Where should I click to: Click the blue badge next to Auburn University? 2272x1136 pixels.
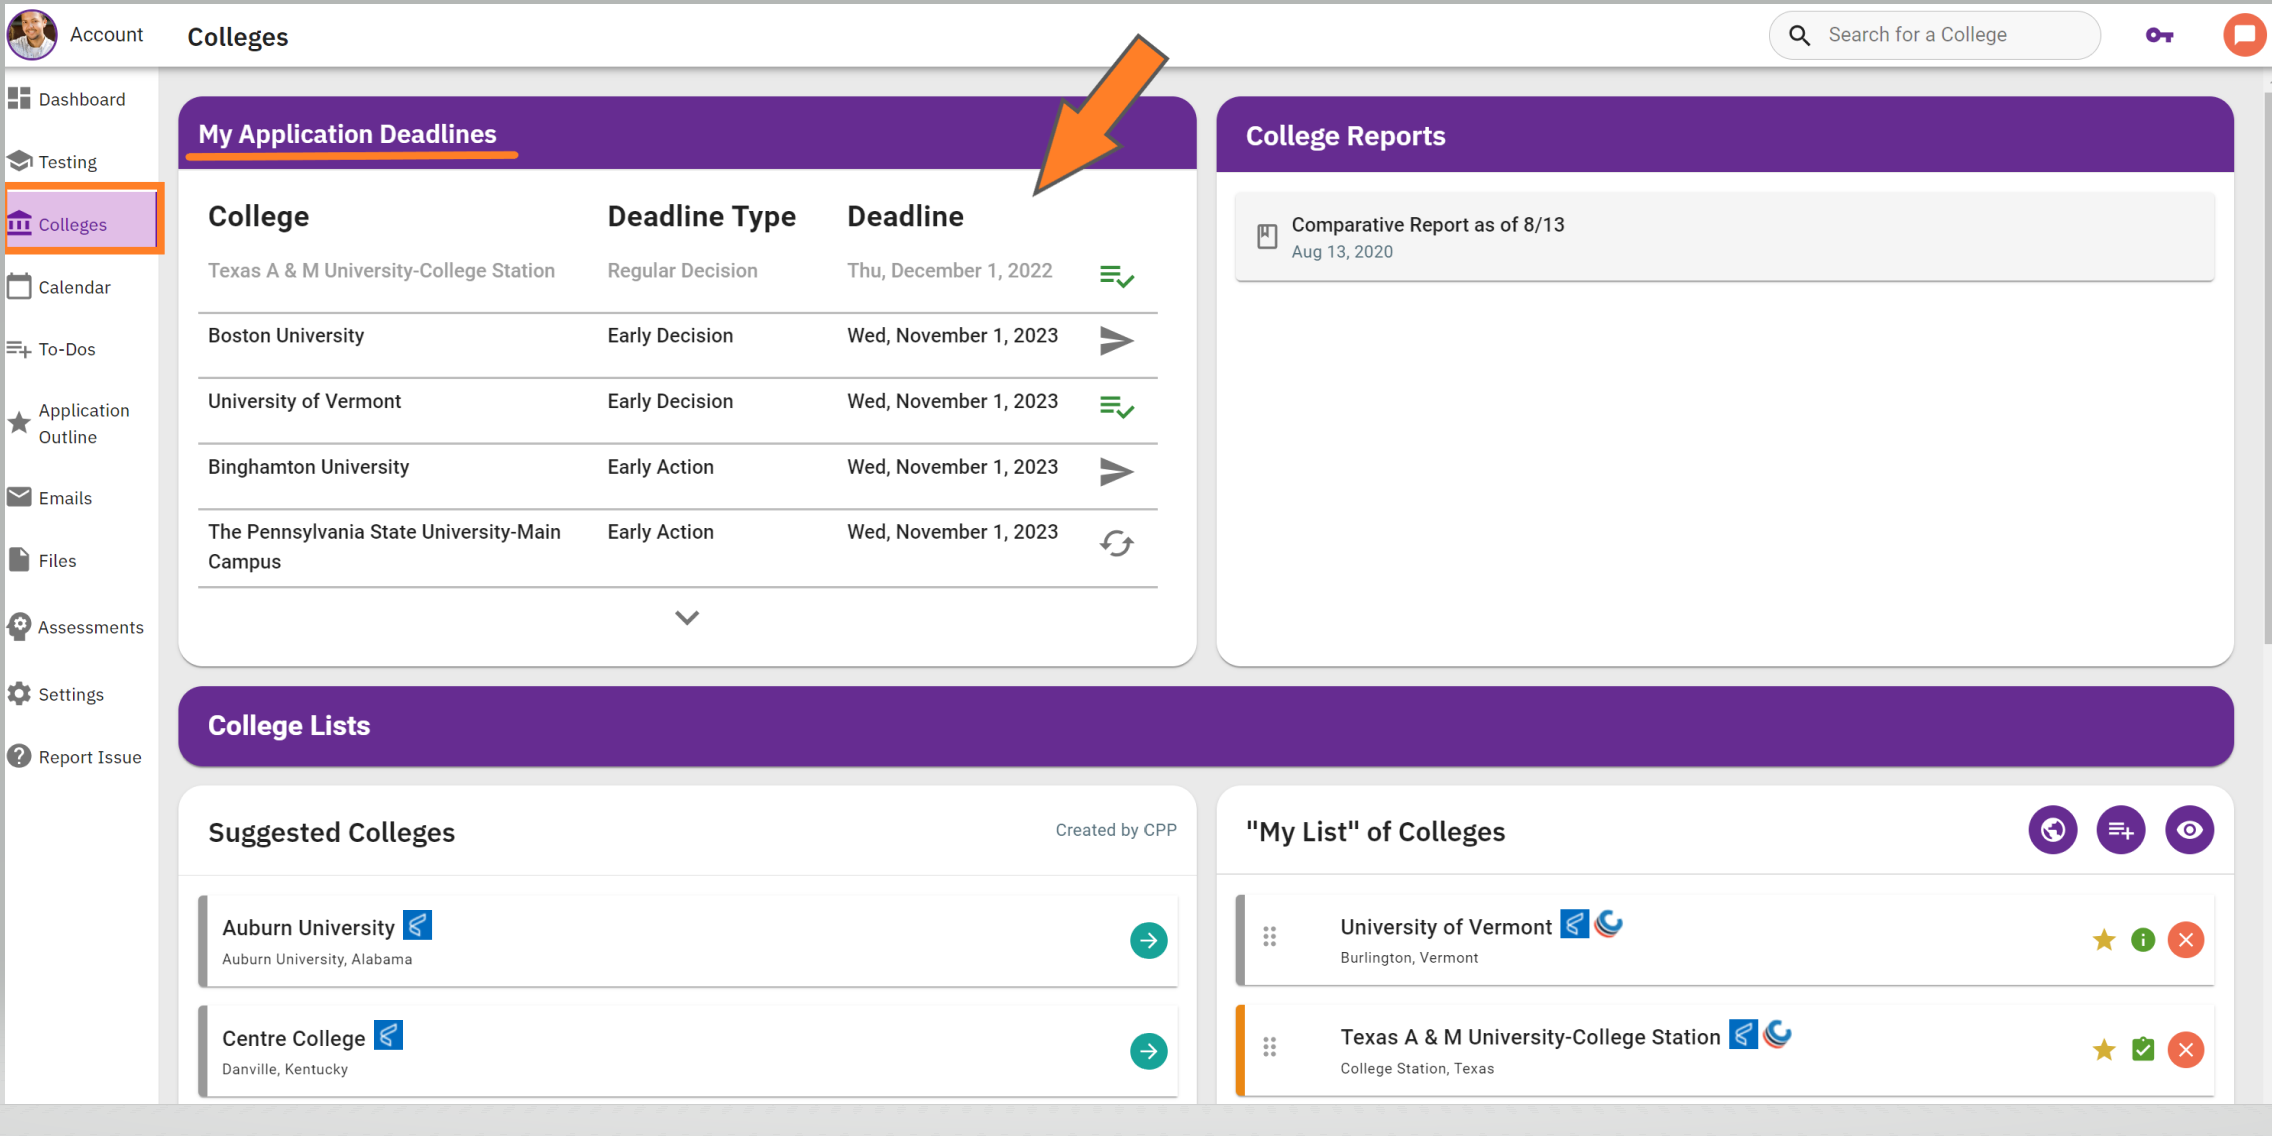(417, 925)
